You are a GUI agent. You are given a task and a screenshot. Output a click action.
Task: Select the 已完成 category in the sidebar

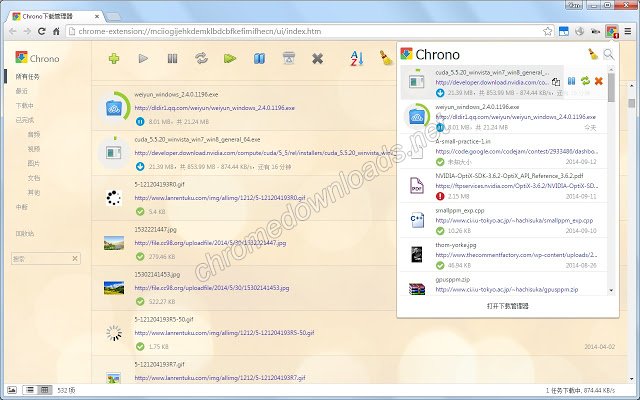24,120
